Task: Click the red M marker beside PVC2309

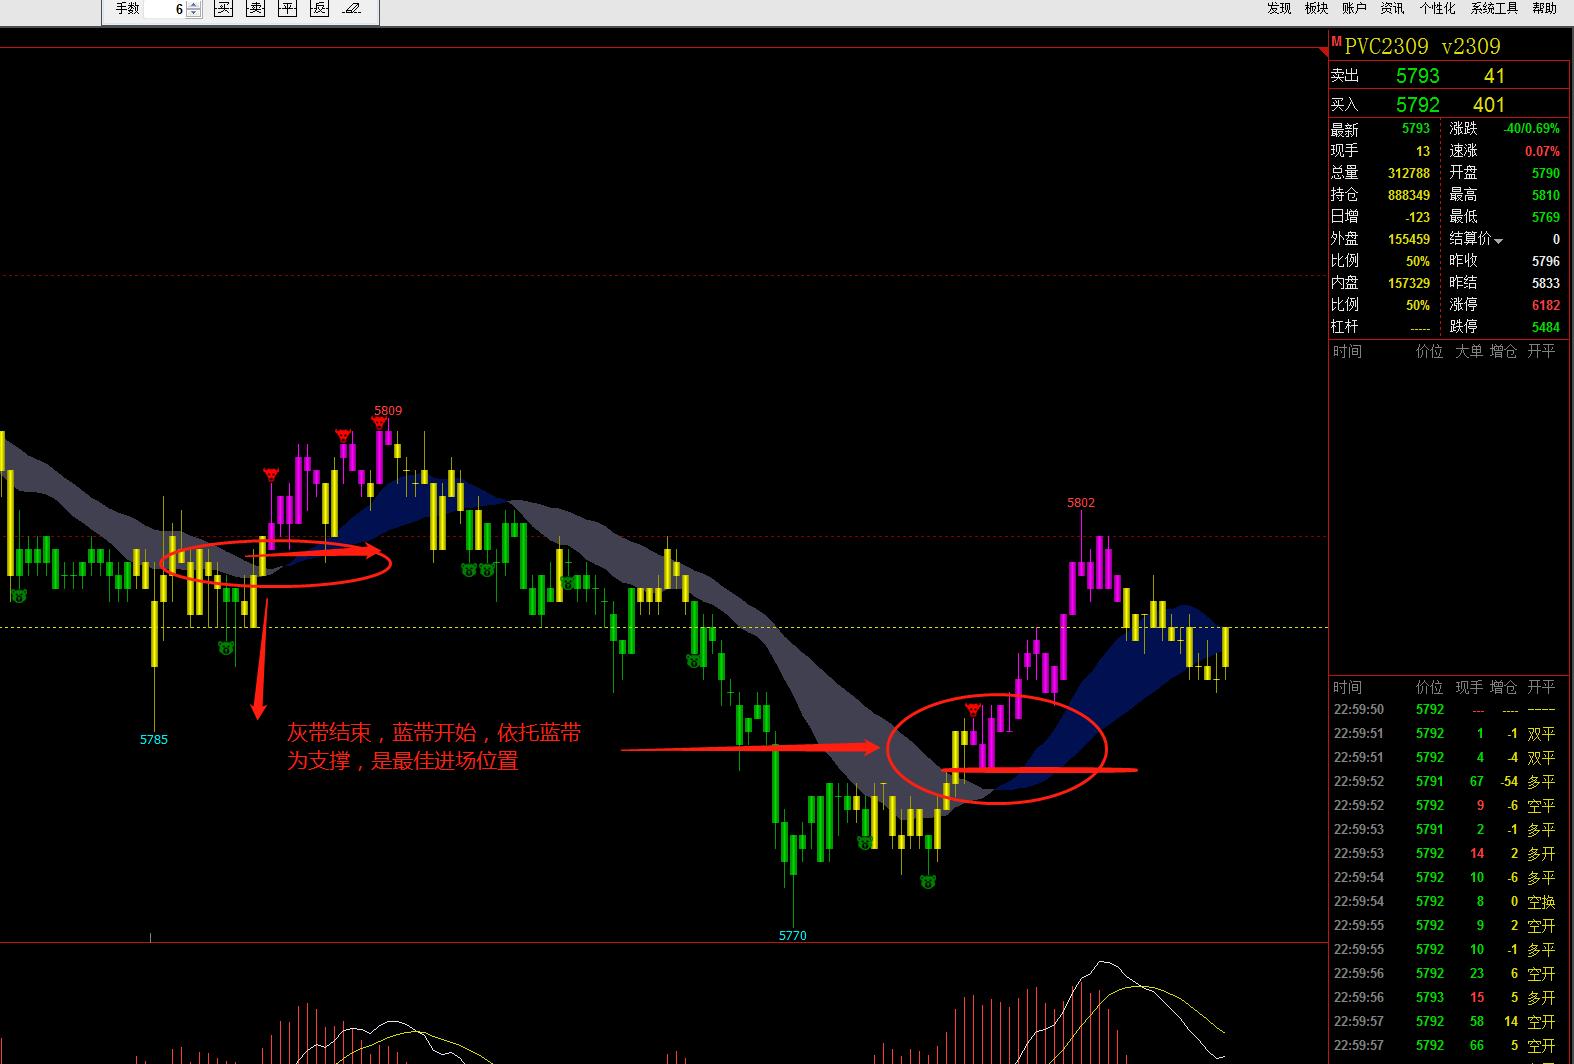Action: (1336, 40)
